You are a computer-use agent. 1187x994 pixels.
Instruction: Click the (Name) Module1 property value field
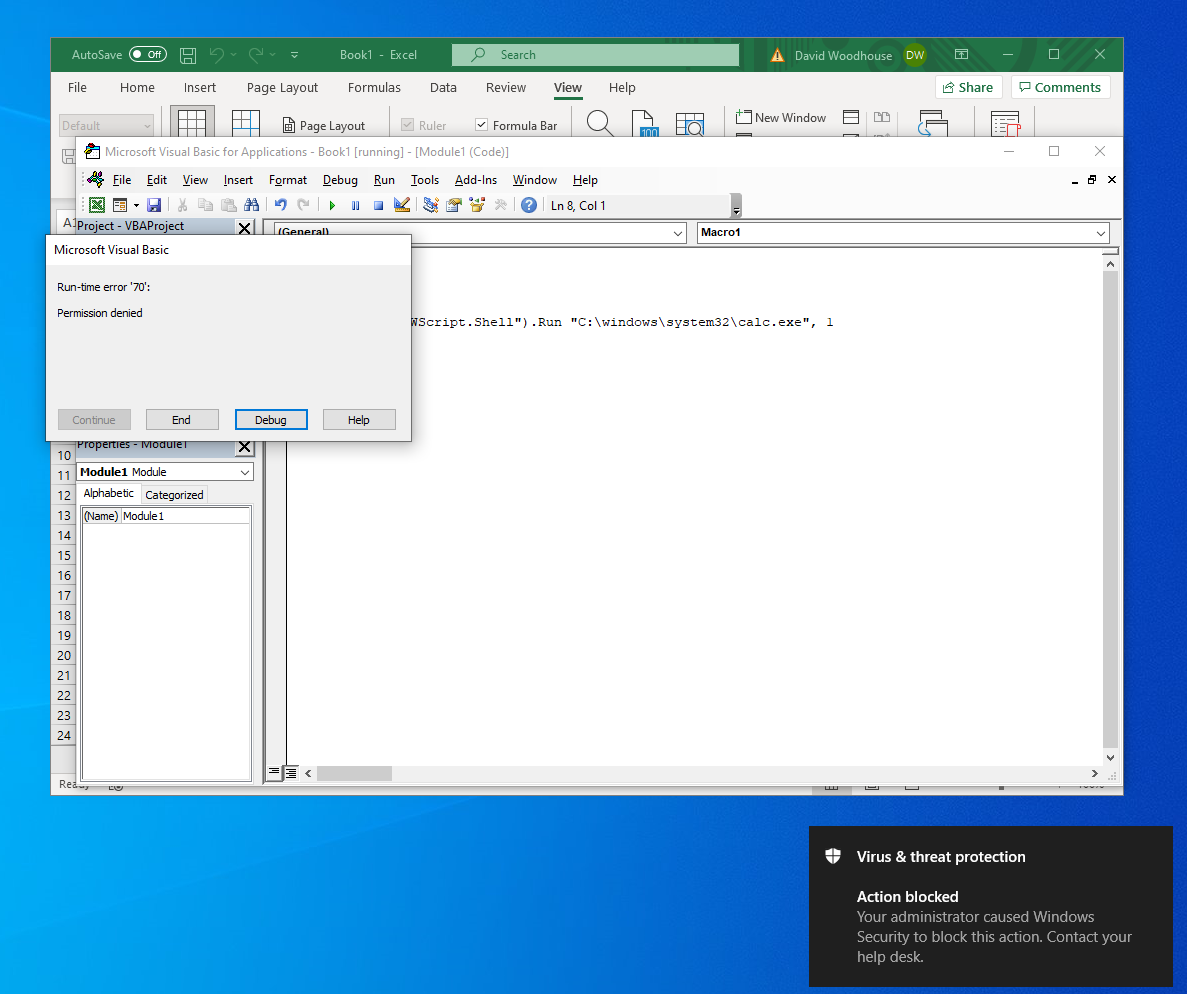pos(185,516)
